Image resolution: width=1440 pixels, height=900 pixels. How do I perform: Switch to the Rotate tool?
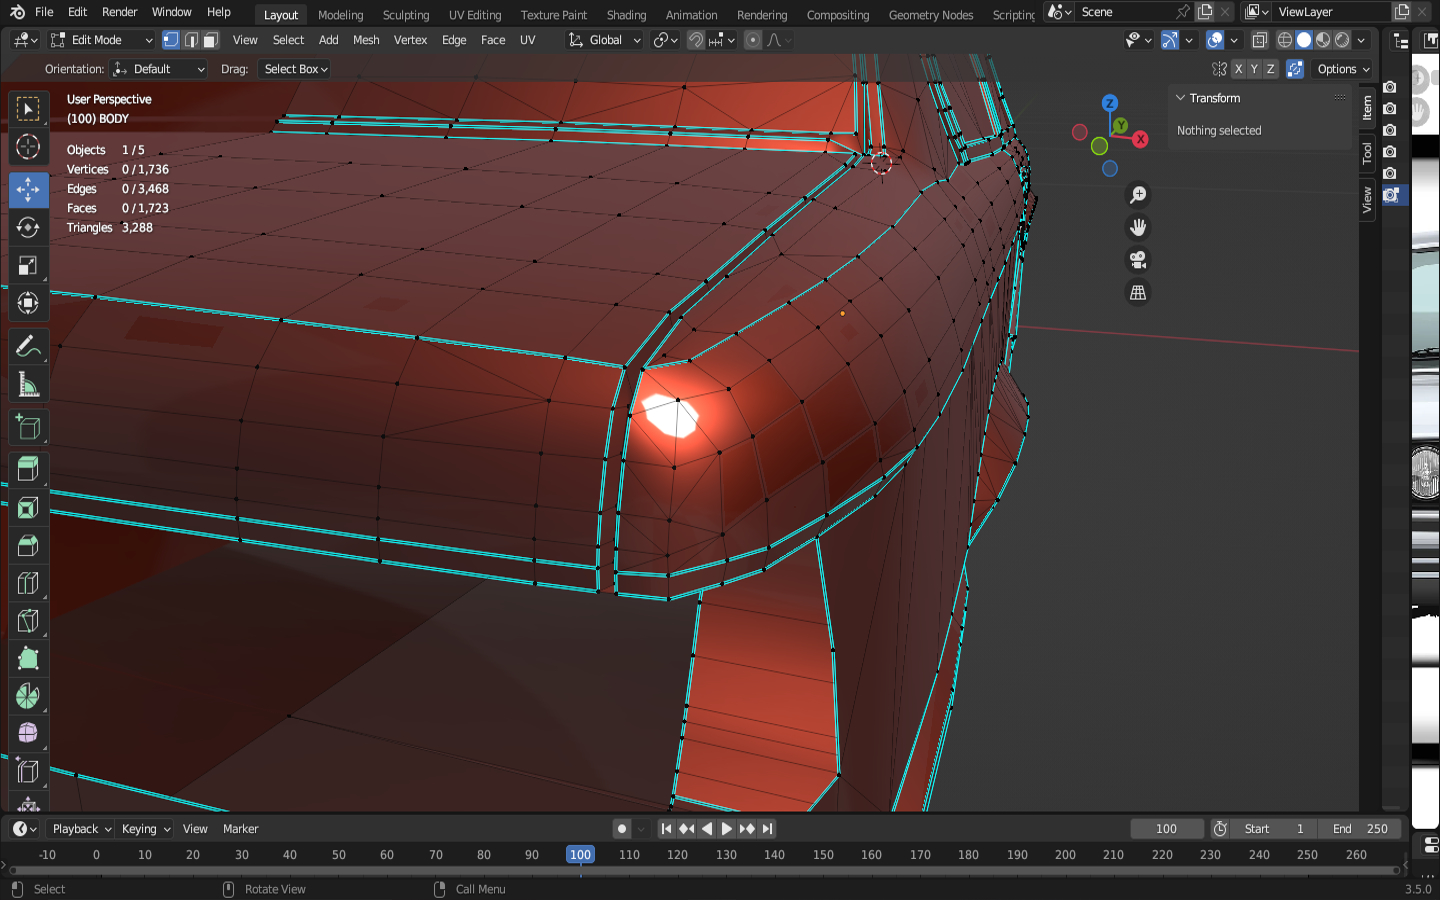coord(28,228)
